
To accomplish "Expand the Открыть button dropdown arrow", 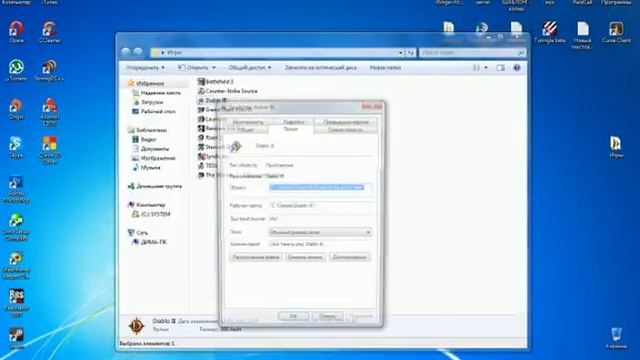I will point(214,68).
